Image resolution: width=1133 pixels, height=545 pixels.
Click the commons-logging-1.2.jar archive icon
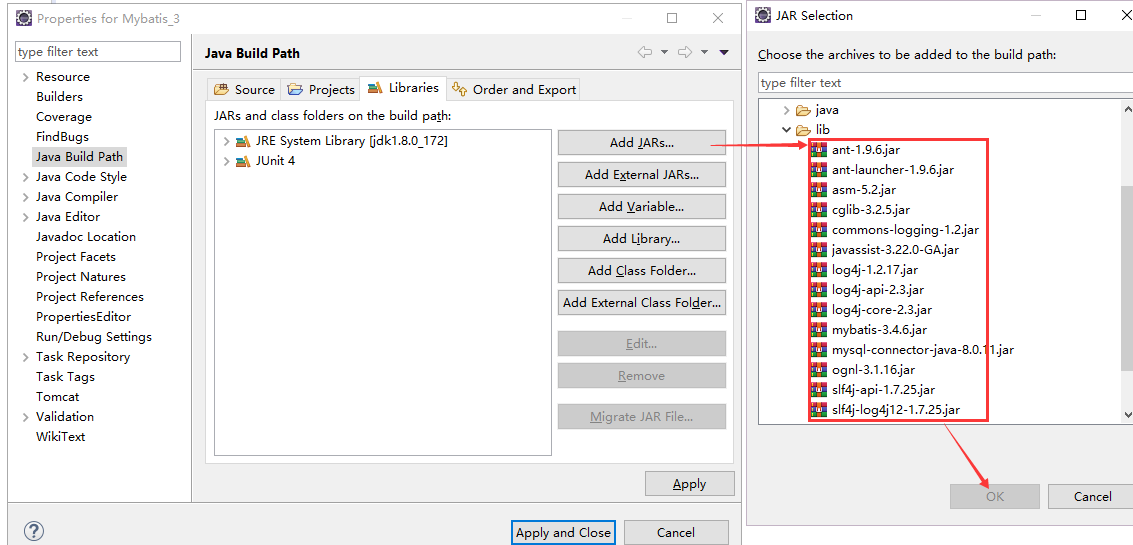[x=819, y=230]
